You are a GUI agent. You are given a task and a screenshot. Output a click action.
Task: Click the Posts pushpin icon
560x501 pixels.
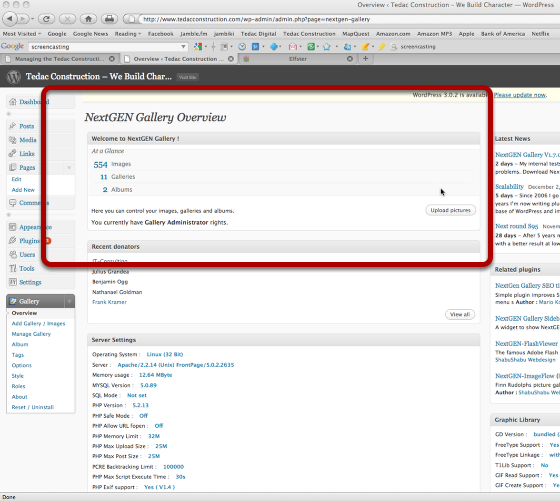pyautogui.click(x=13, y=126)
